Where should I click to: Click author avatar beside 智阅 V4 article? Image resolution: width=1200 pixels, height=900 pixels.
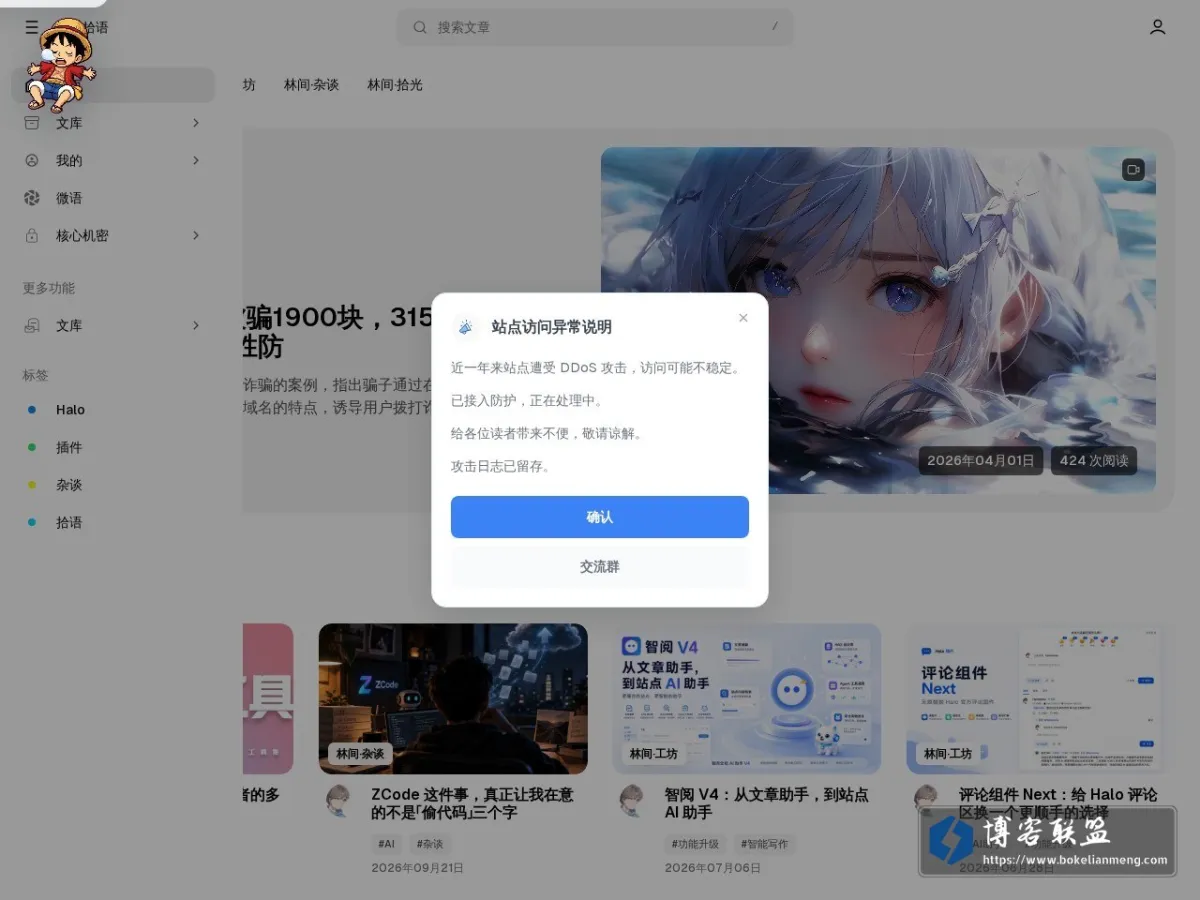point(632,800)
